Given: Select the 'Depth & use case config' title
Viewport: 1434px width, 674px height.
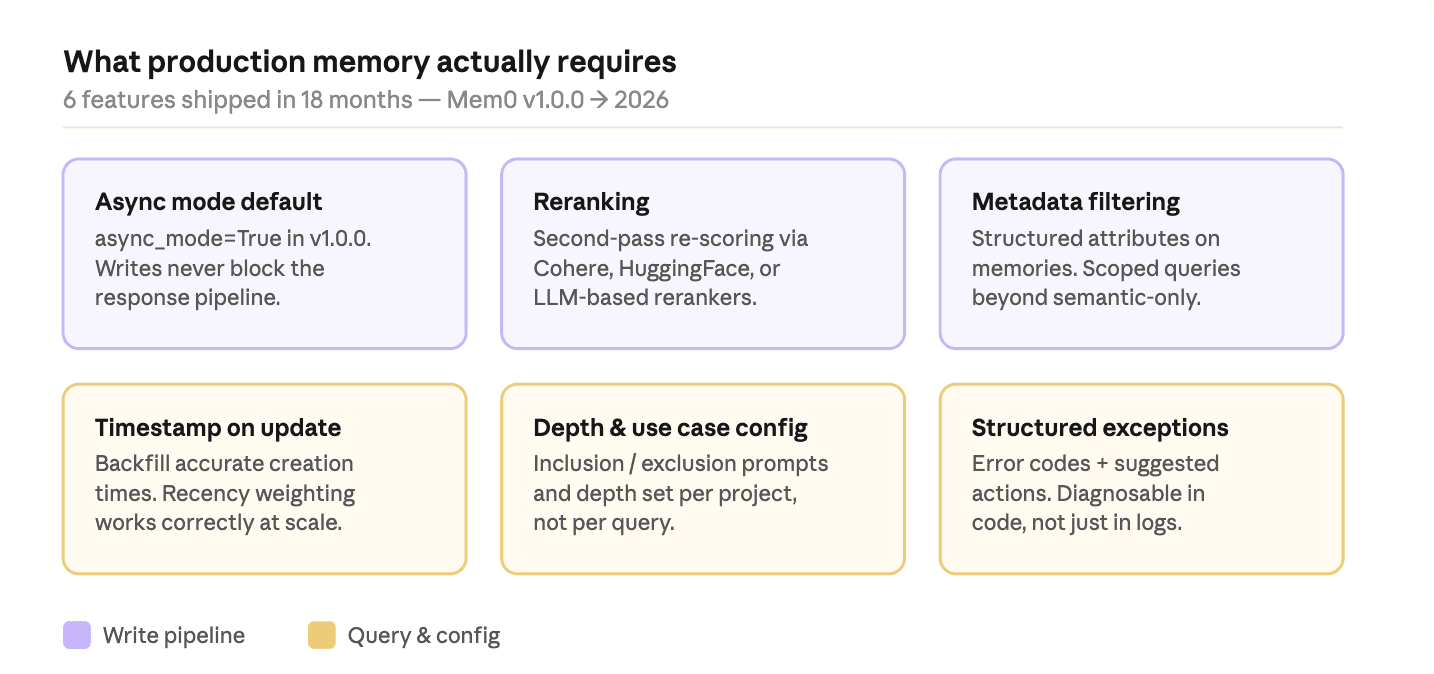Looking at the screenshot, I should [x=671, y=428].
